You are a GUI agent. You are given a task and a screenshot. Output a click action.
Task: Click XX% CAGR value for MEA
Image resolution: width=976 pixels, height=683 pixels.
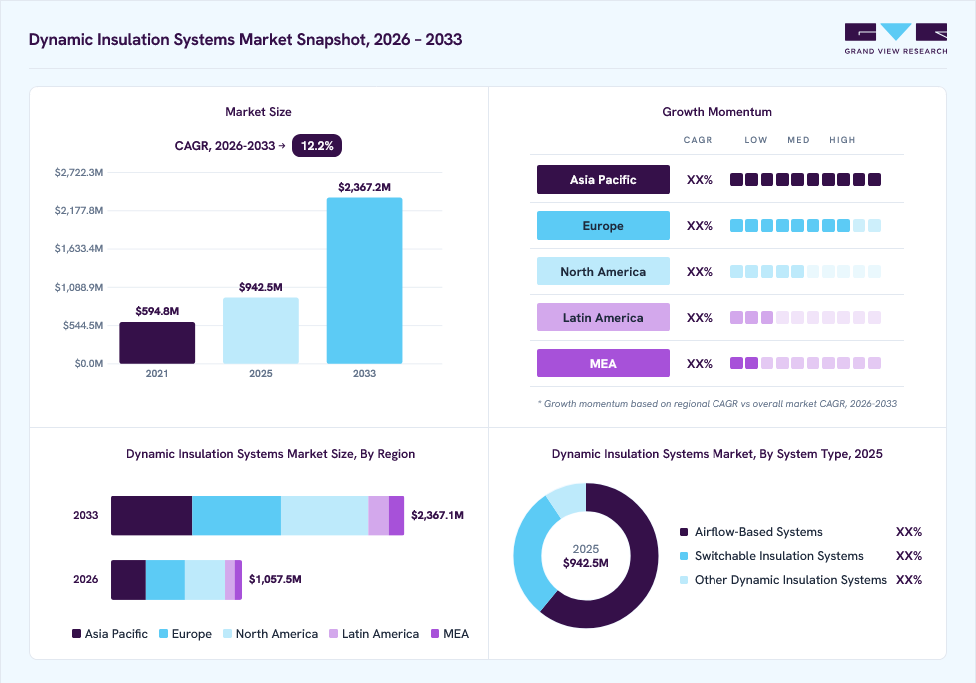tap(700, 364)
